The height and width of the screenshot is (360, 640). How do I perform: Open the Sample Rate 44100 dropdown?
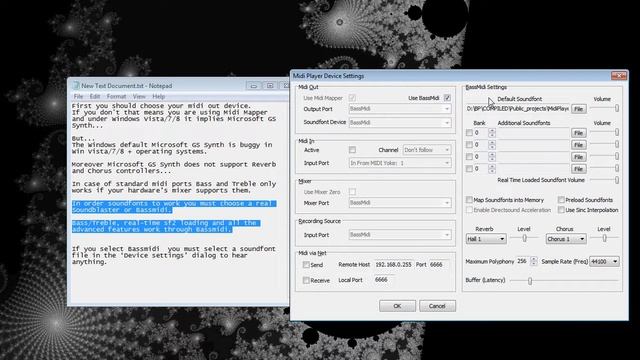(x=604, y=261)
